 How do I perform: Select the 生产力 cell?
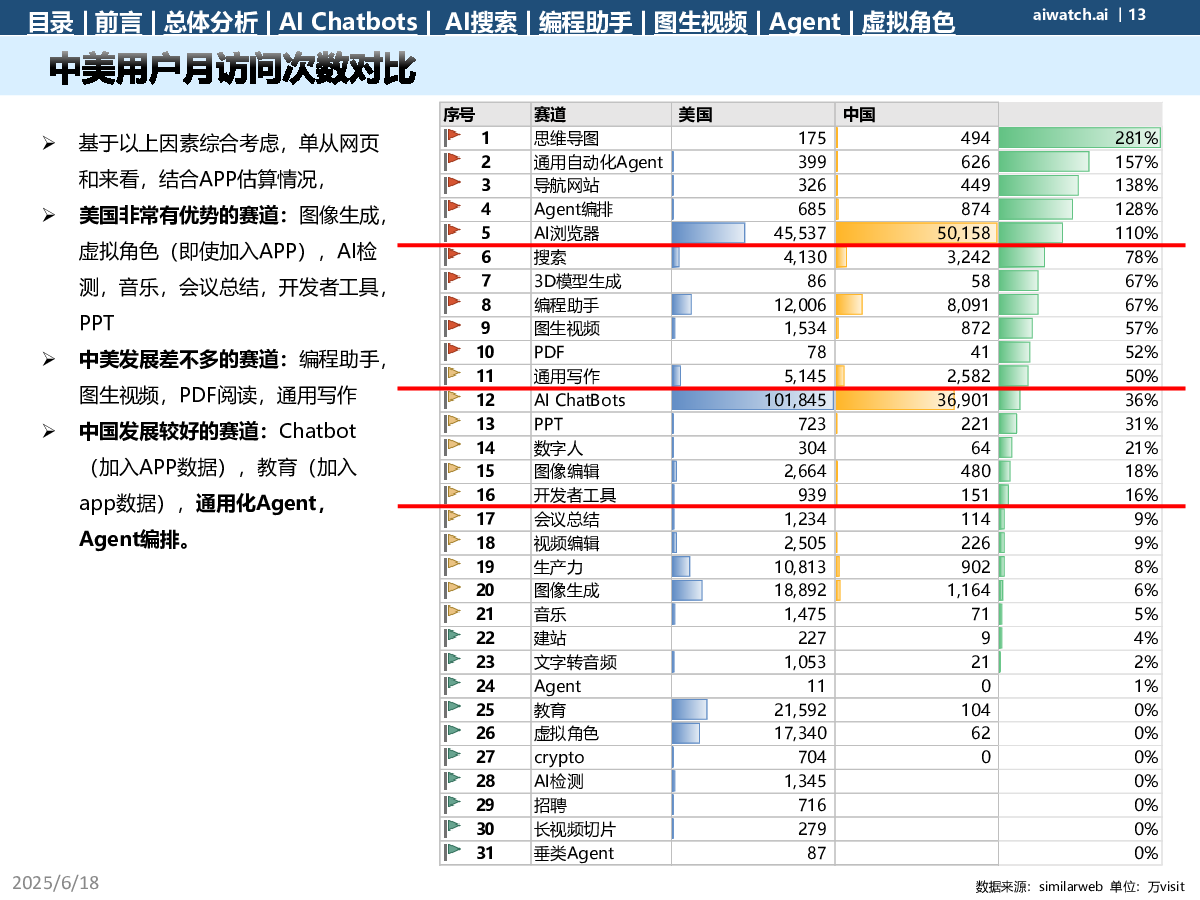[600, 567]
